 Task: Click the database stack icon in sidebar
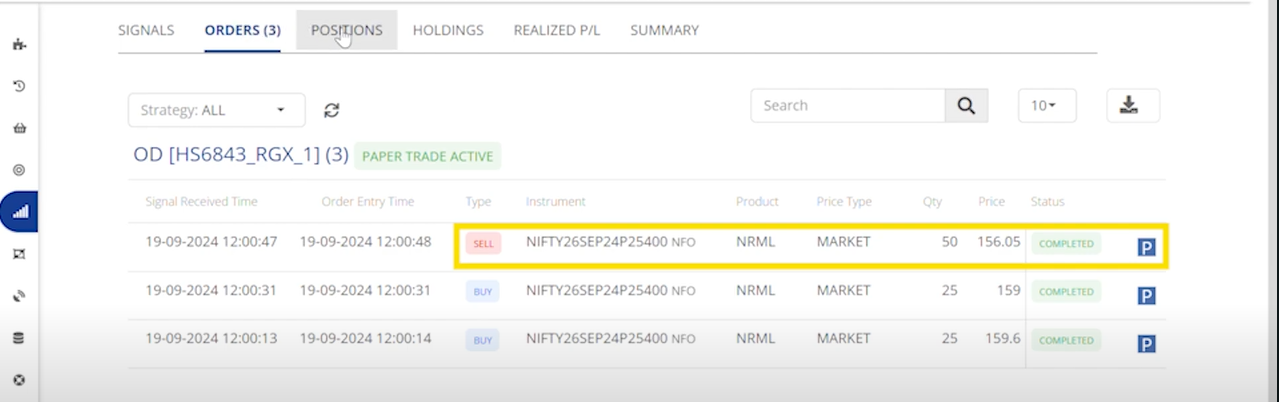[x=19, y=338]
